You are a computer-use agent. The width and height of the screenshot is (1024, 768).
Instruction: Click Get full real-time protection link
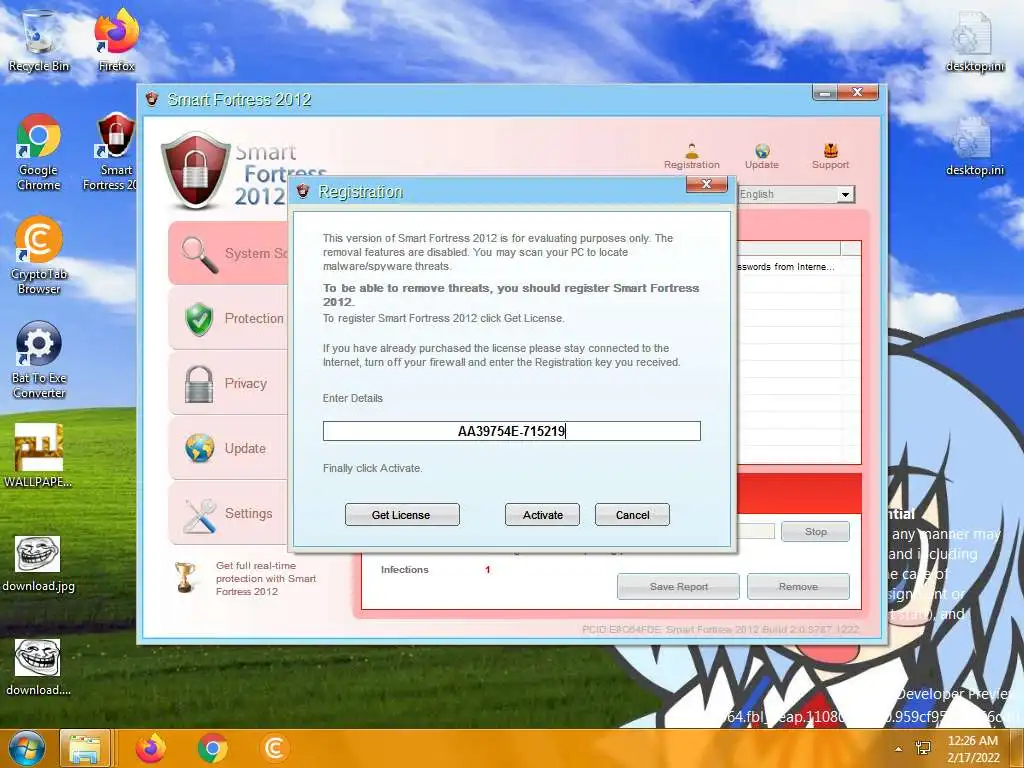coord(265,579)
